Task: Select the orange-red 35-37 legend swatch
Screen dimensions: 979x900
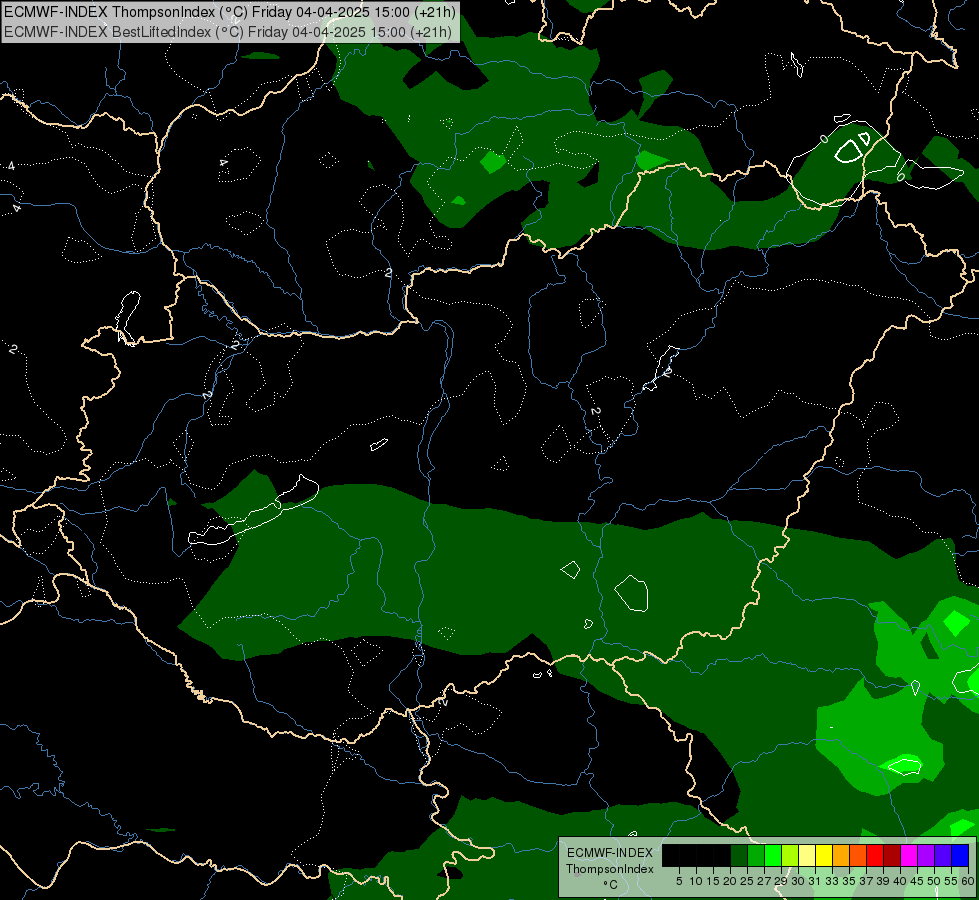Action: point(858,855)
